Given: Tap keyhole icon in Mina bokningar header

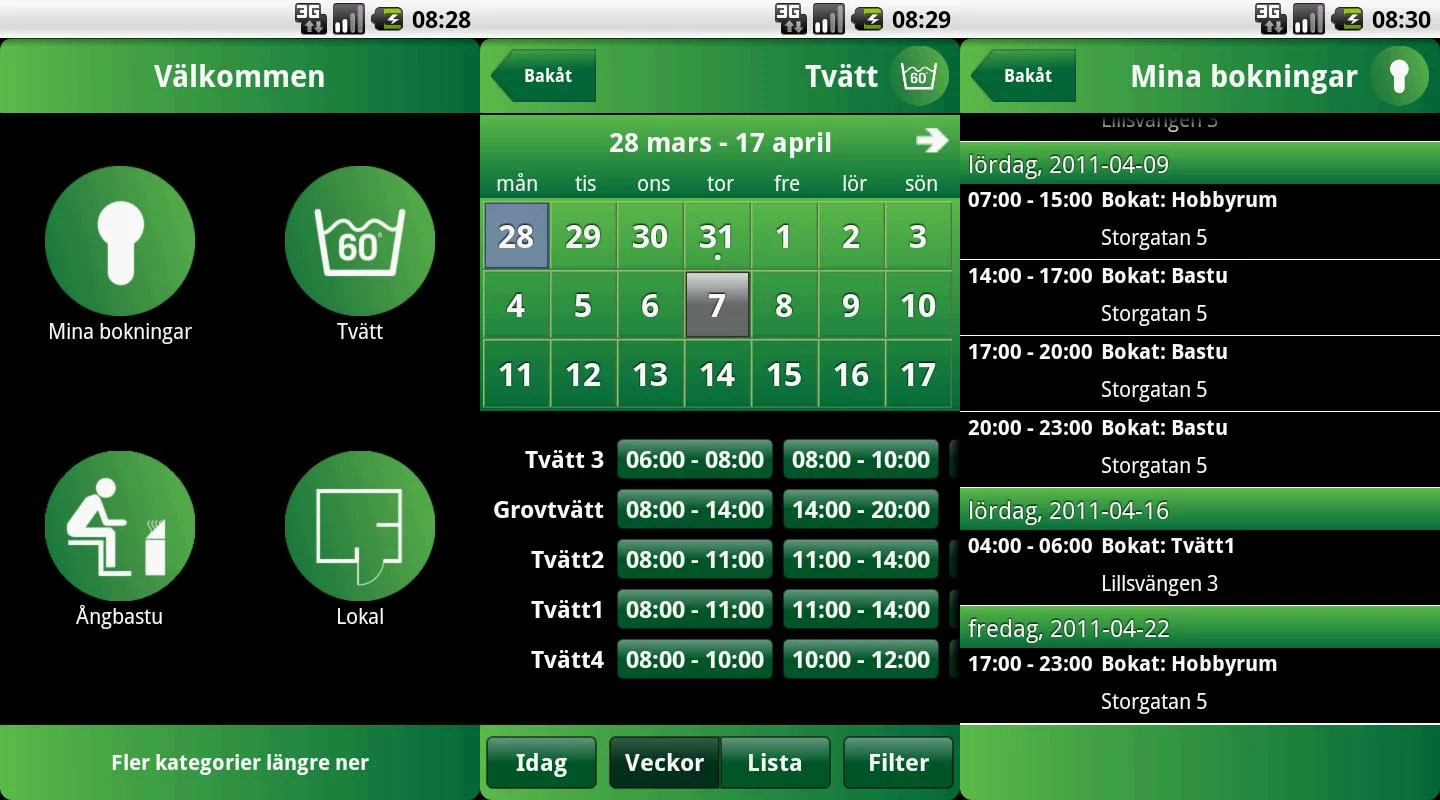Looking at the screenshot, I should click(x=1399, y=76).
